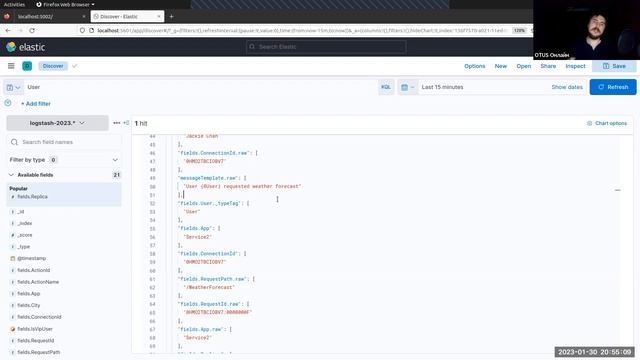Viewport: 640px width, 360px height.
Task: Select the _id field
Action: pos(21,212)
